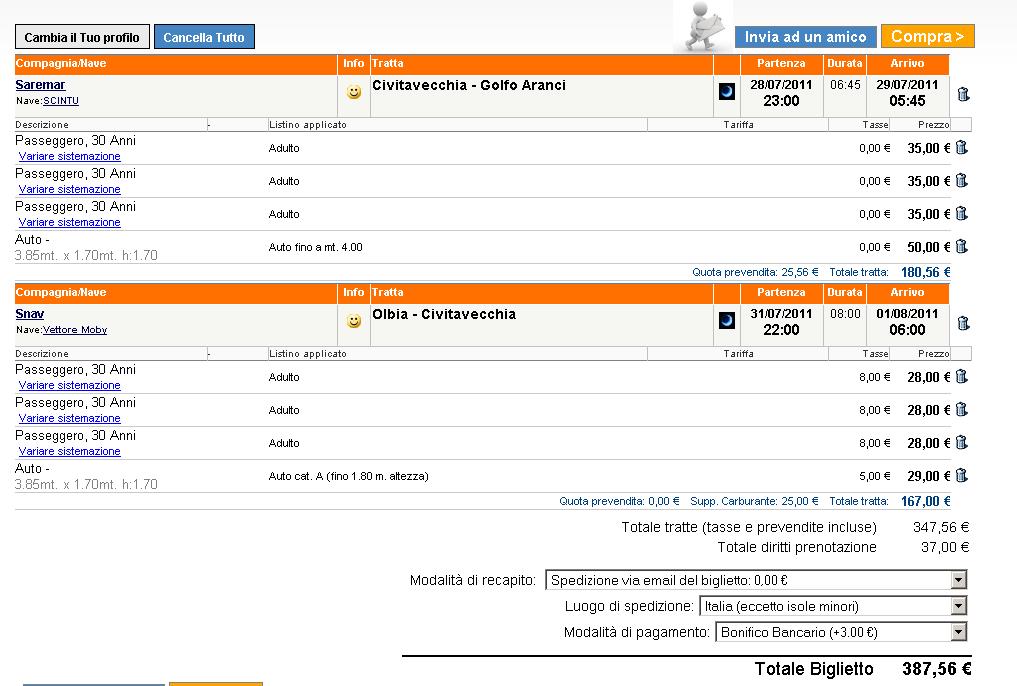Delete first 35,00 € passenger on Saremar

pos(961,148)
